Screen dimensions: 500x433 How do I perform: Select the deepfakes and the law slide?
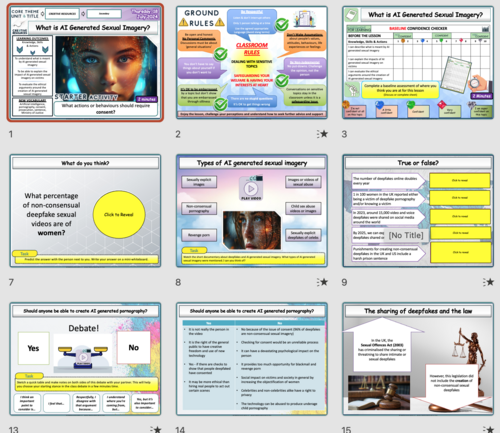click(418, 359)
